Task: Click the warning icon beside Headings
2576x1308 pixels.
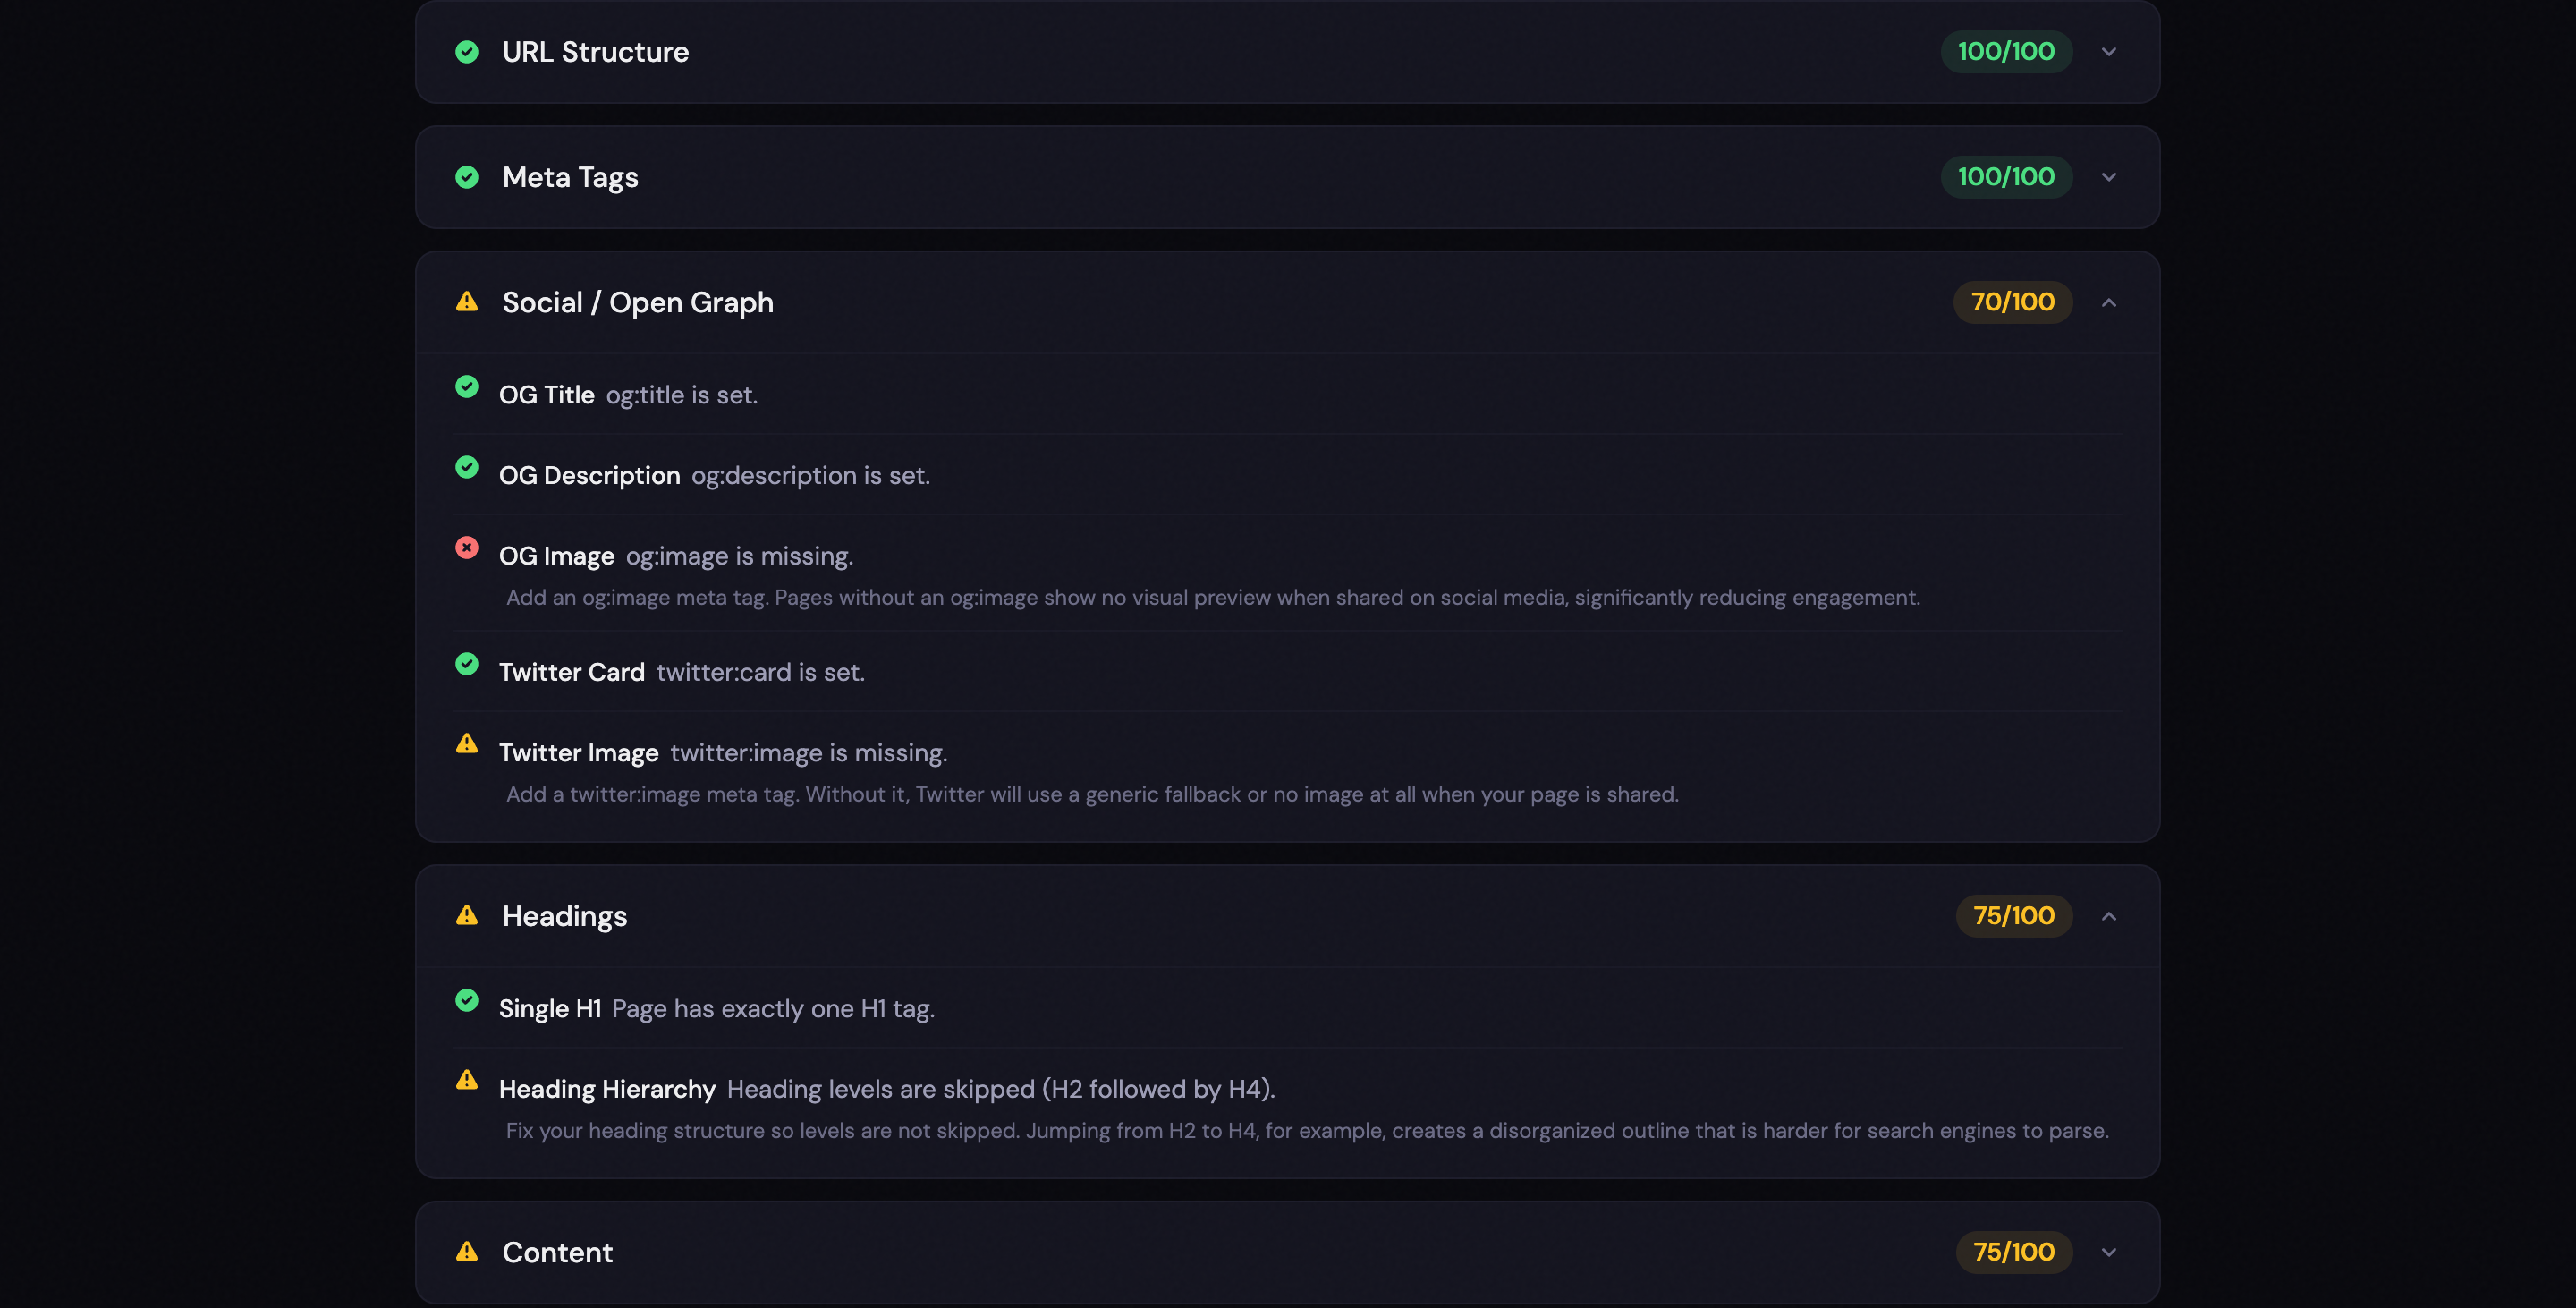Action: coord(467,915)
